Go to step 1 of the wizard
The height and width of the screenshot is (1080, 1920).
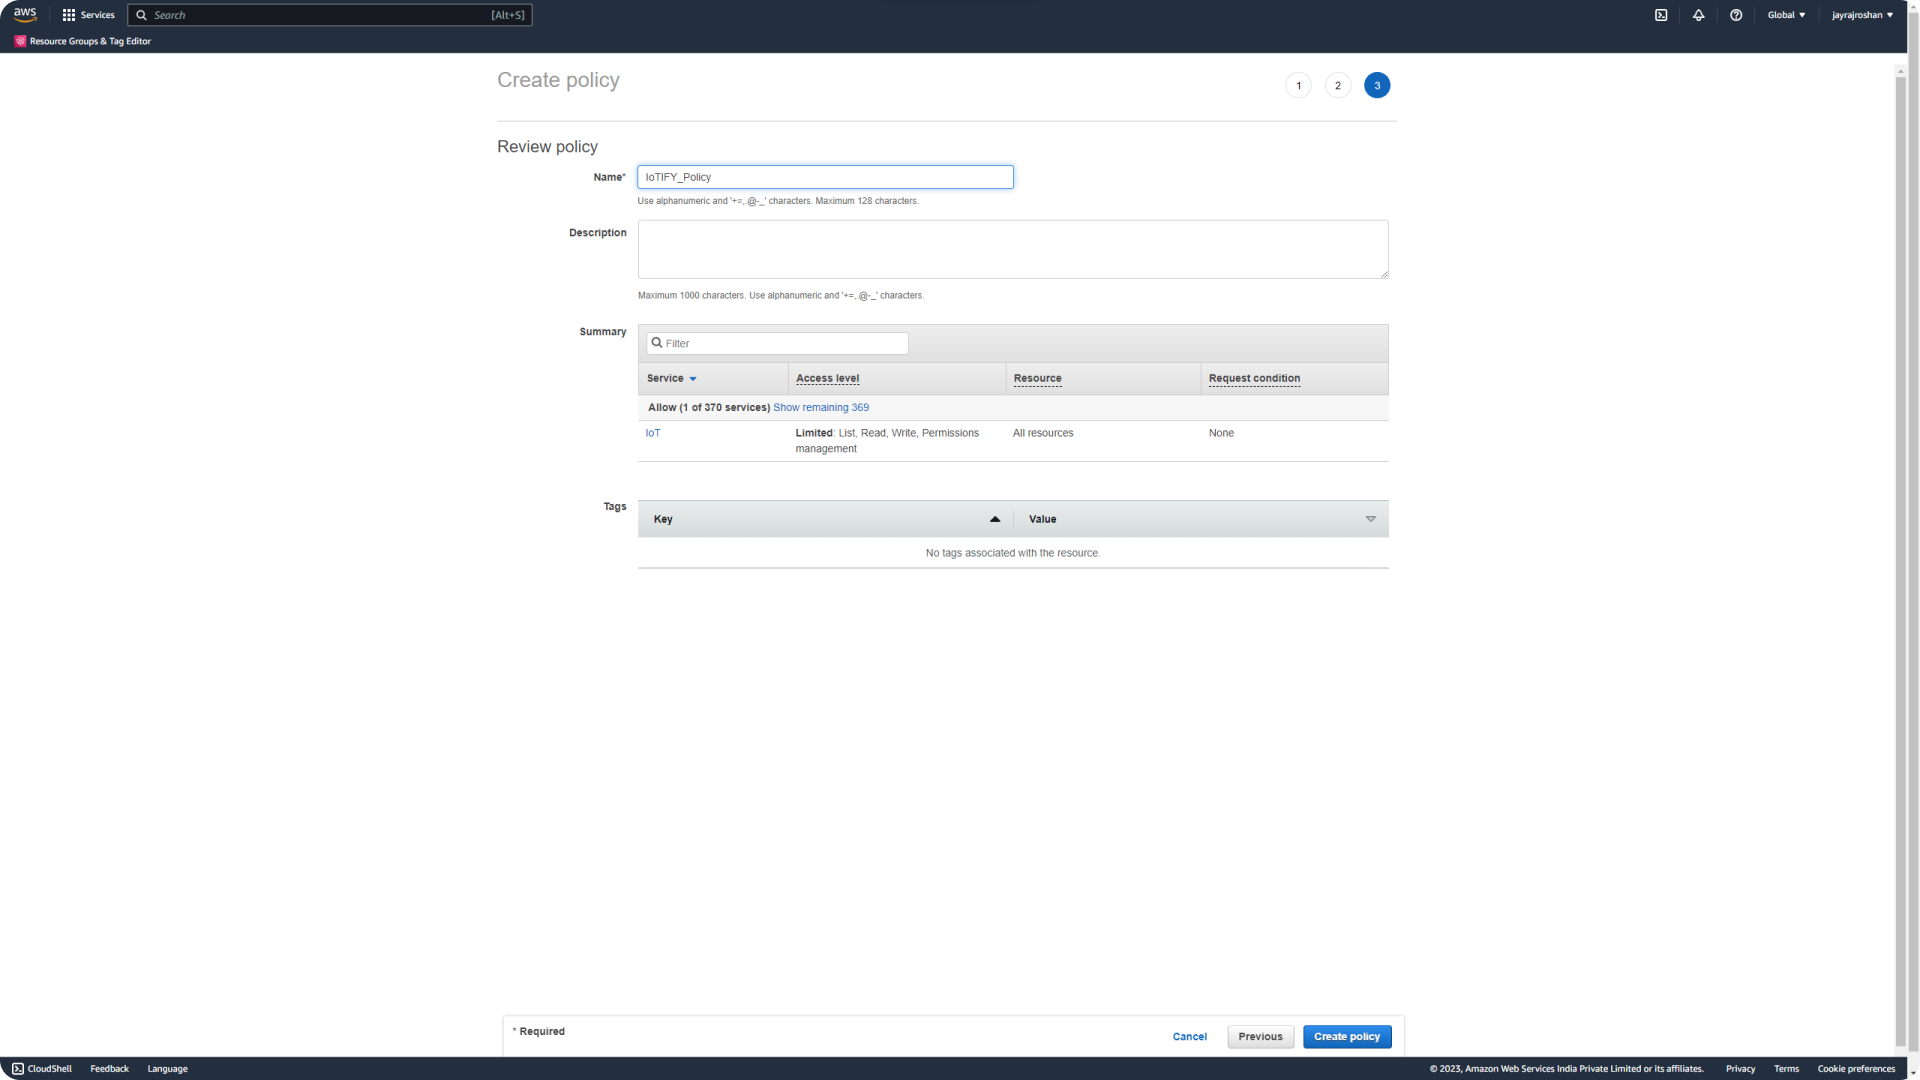pos(1298,85)
